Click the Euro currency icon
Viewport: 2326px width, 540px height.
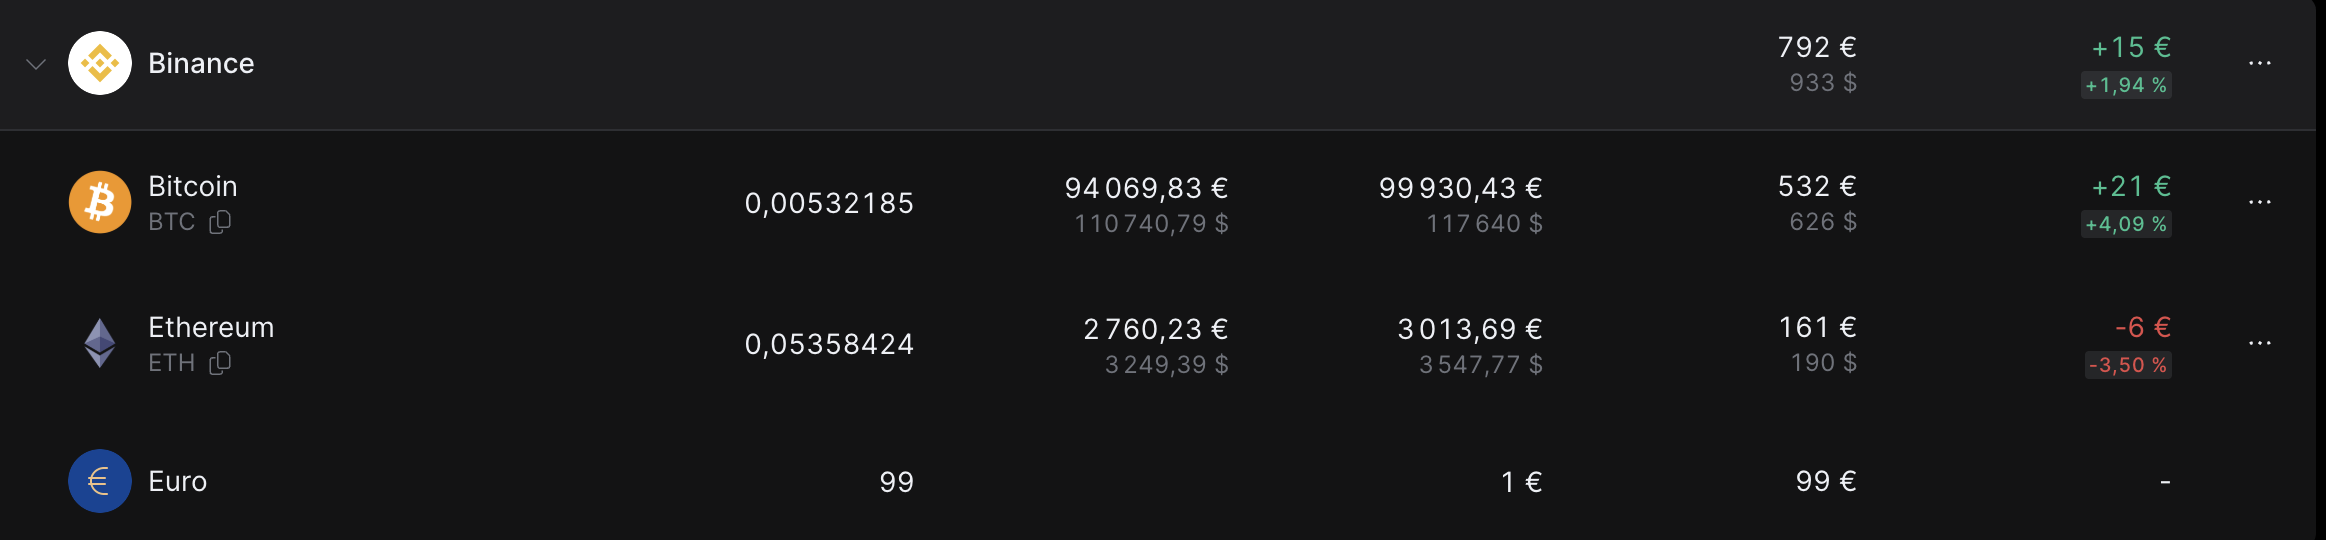click(x=100, y=481)
